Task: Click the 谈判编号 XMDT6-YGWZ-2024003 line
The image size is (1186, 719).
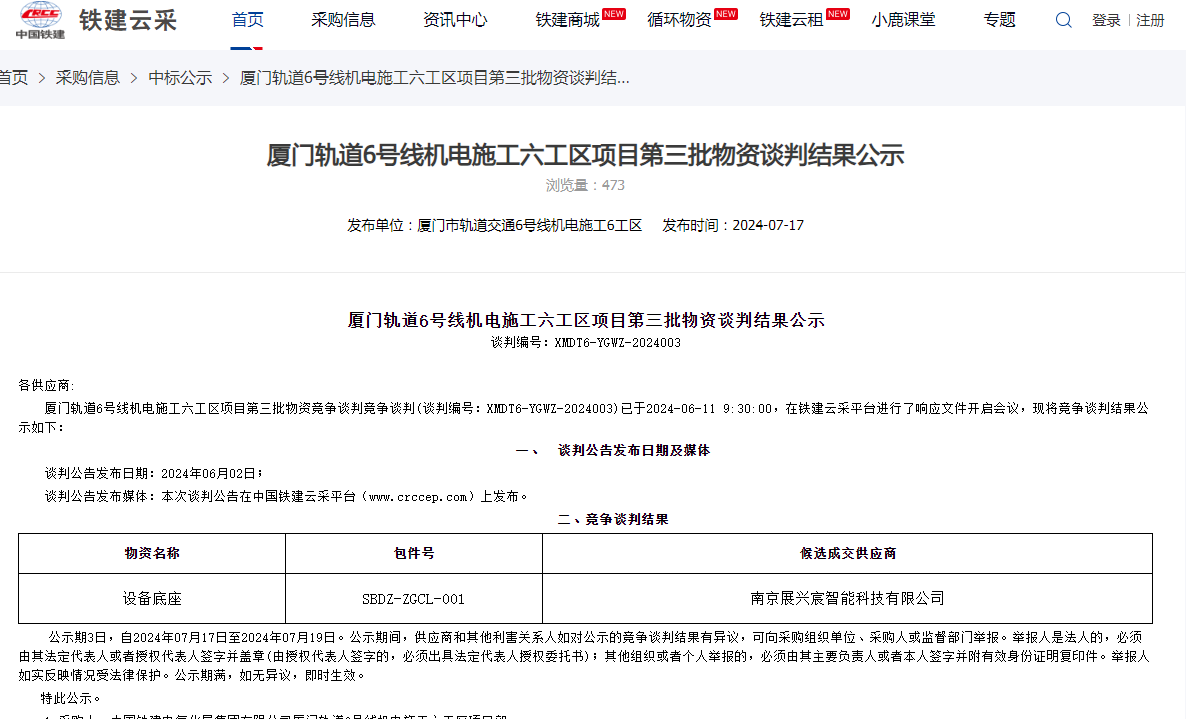Action: pos(585,342)
